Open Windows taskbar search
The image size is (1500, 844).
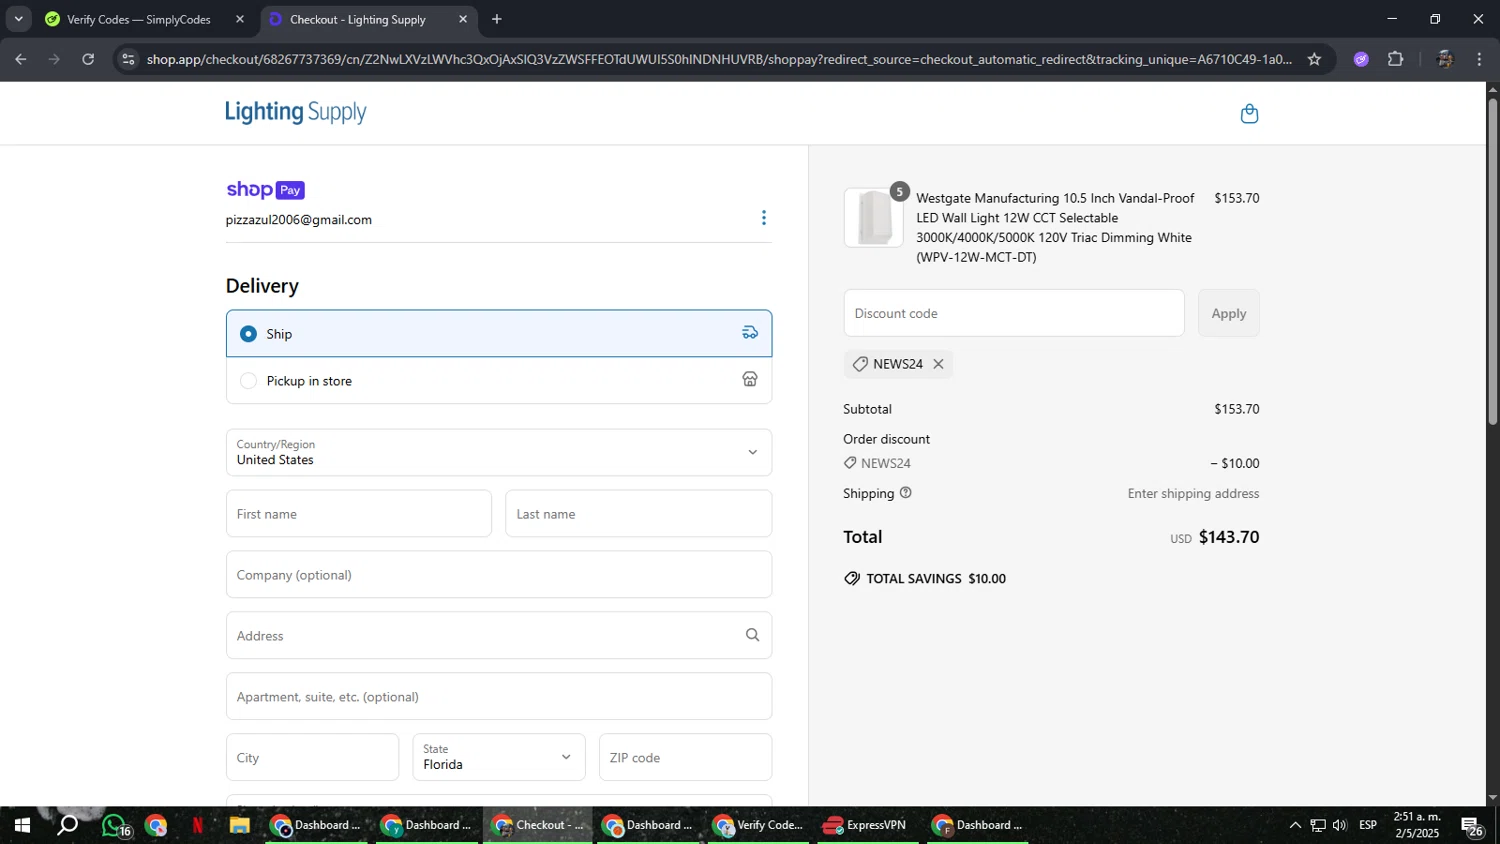click(67, 826)
